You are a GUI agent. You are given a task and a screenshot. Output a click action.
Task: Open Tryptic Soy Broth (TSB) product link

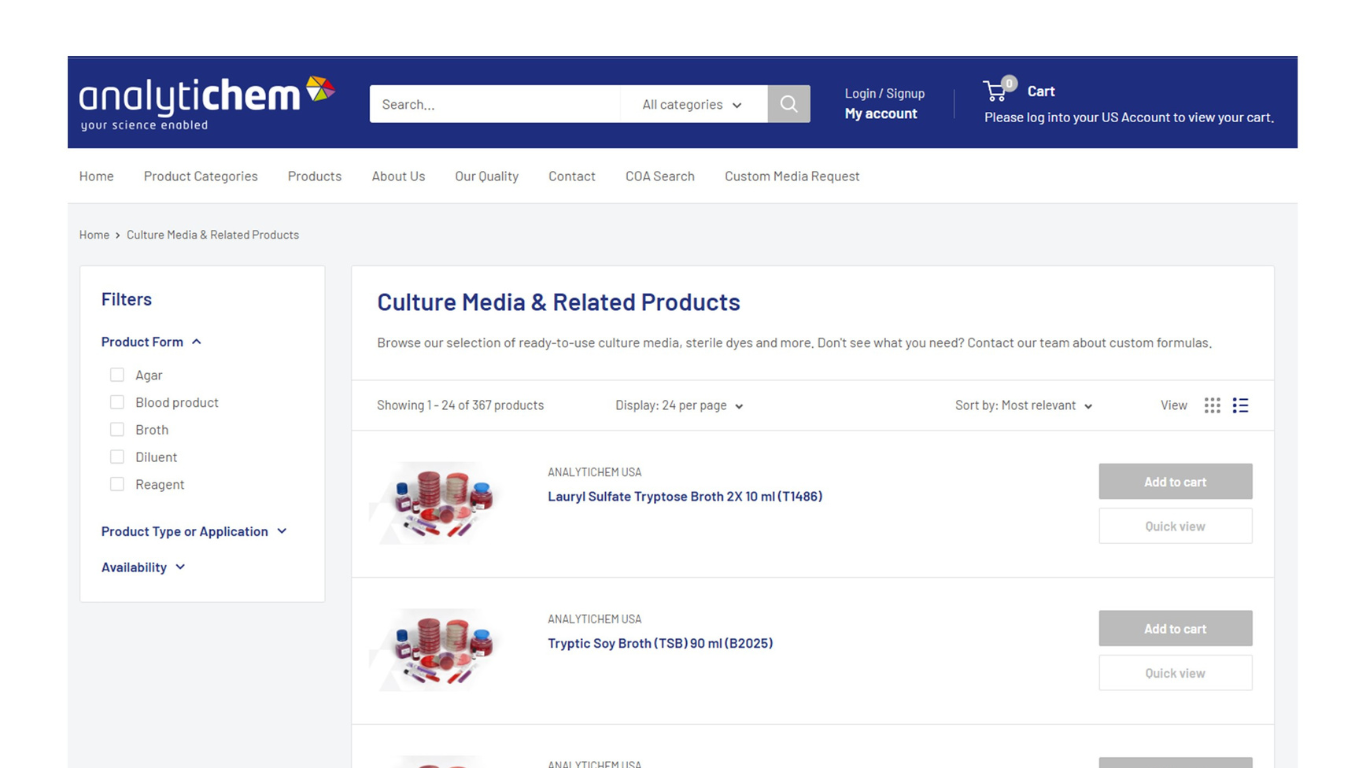tap(660, 643)
